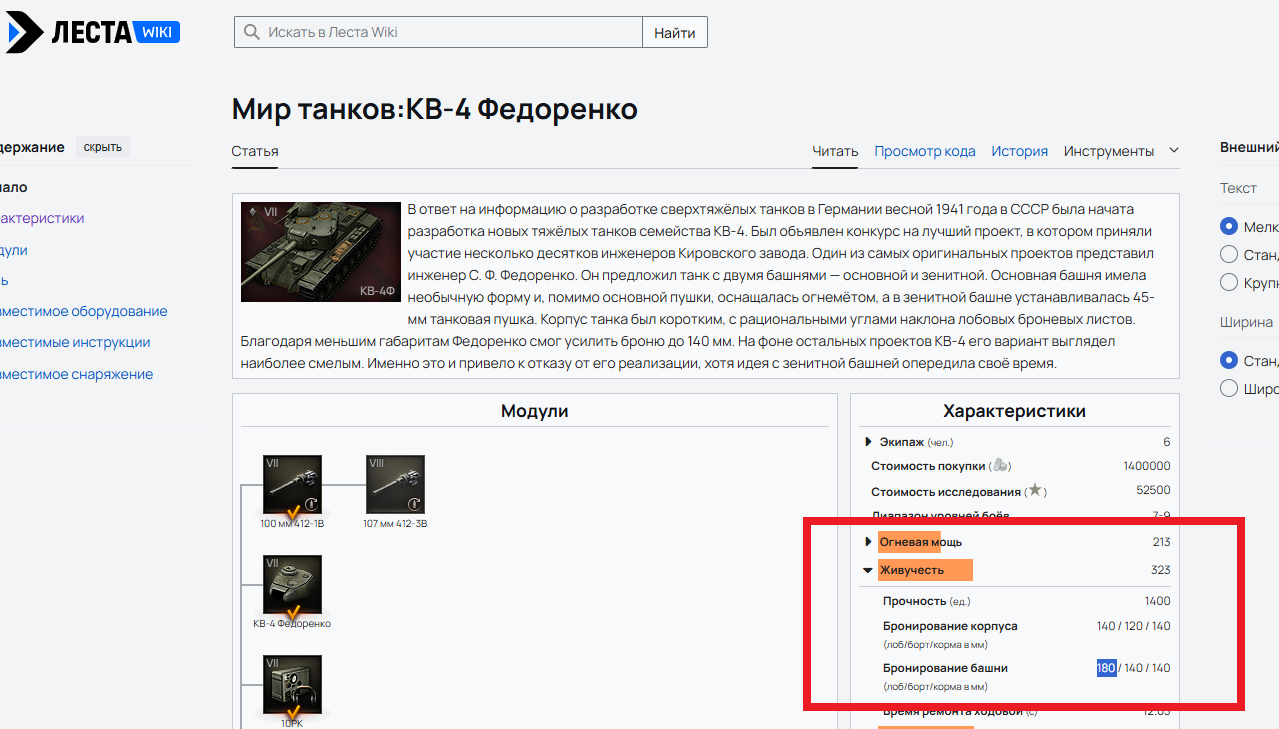The height and width of the screenshot is (729, 1279).
Task: Click the silver coin icon beside Стоимость покупки
Action: (x=1001, y=466)
